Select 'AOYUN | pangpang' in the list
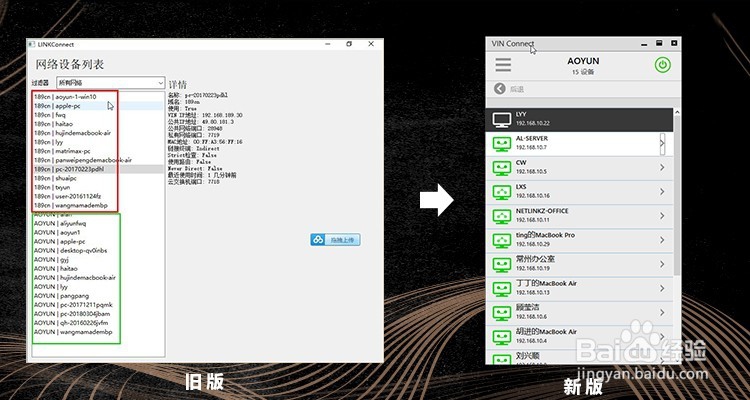 pyautogui.click(x=61, y=296)
